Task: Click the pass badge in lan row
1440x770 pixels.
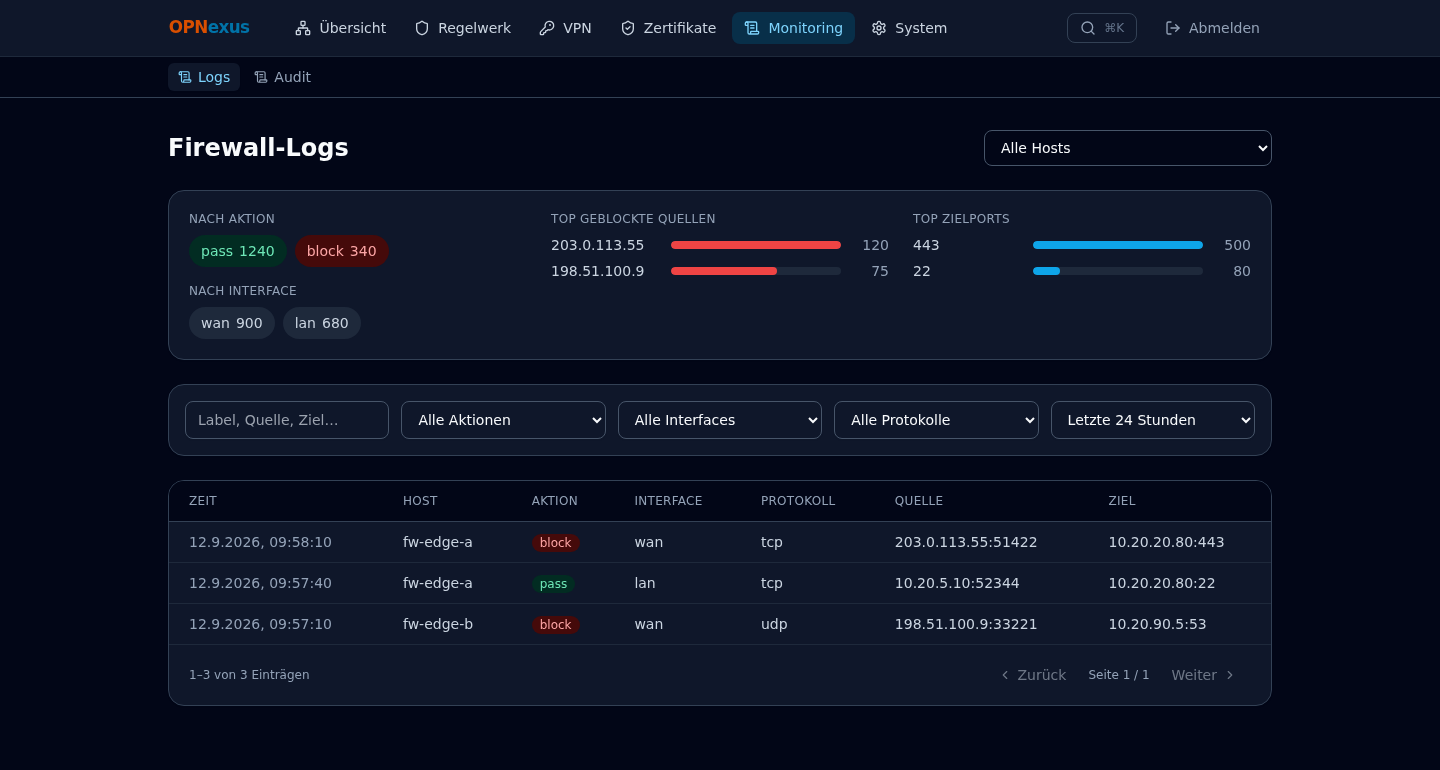Action: pyautogui.click(x=553, y=584)
